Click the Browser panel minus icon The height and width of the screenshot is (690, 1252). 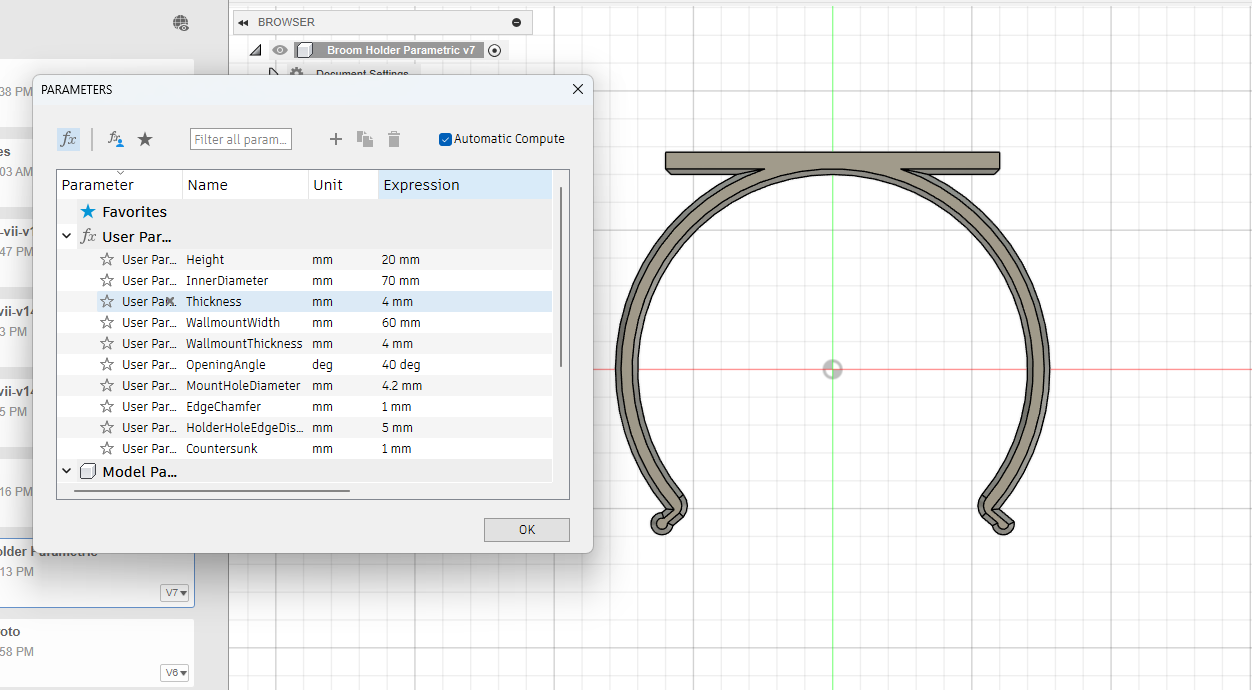[516, 22]
